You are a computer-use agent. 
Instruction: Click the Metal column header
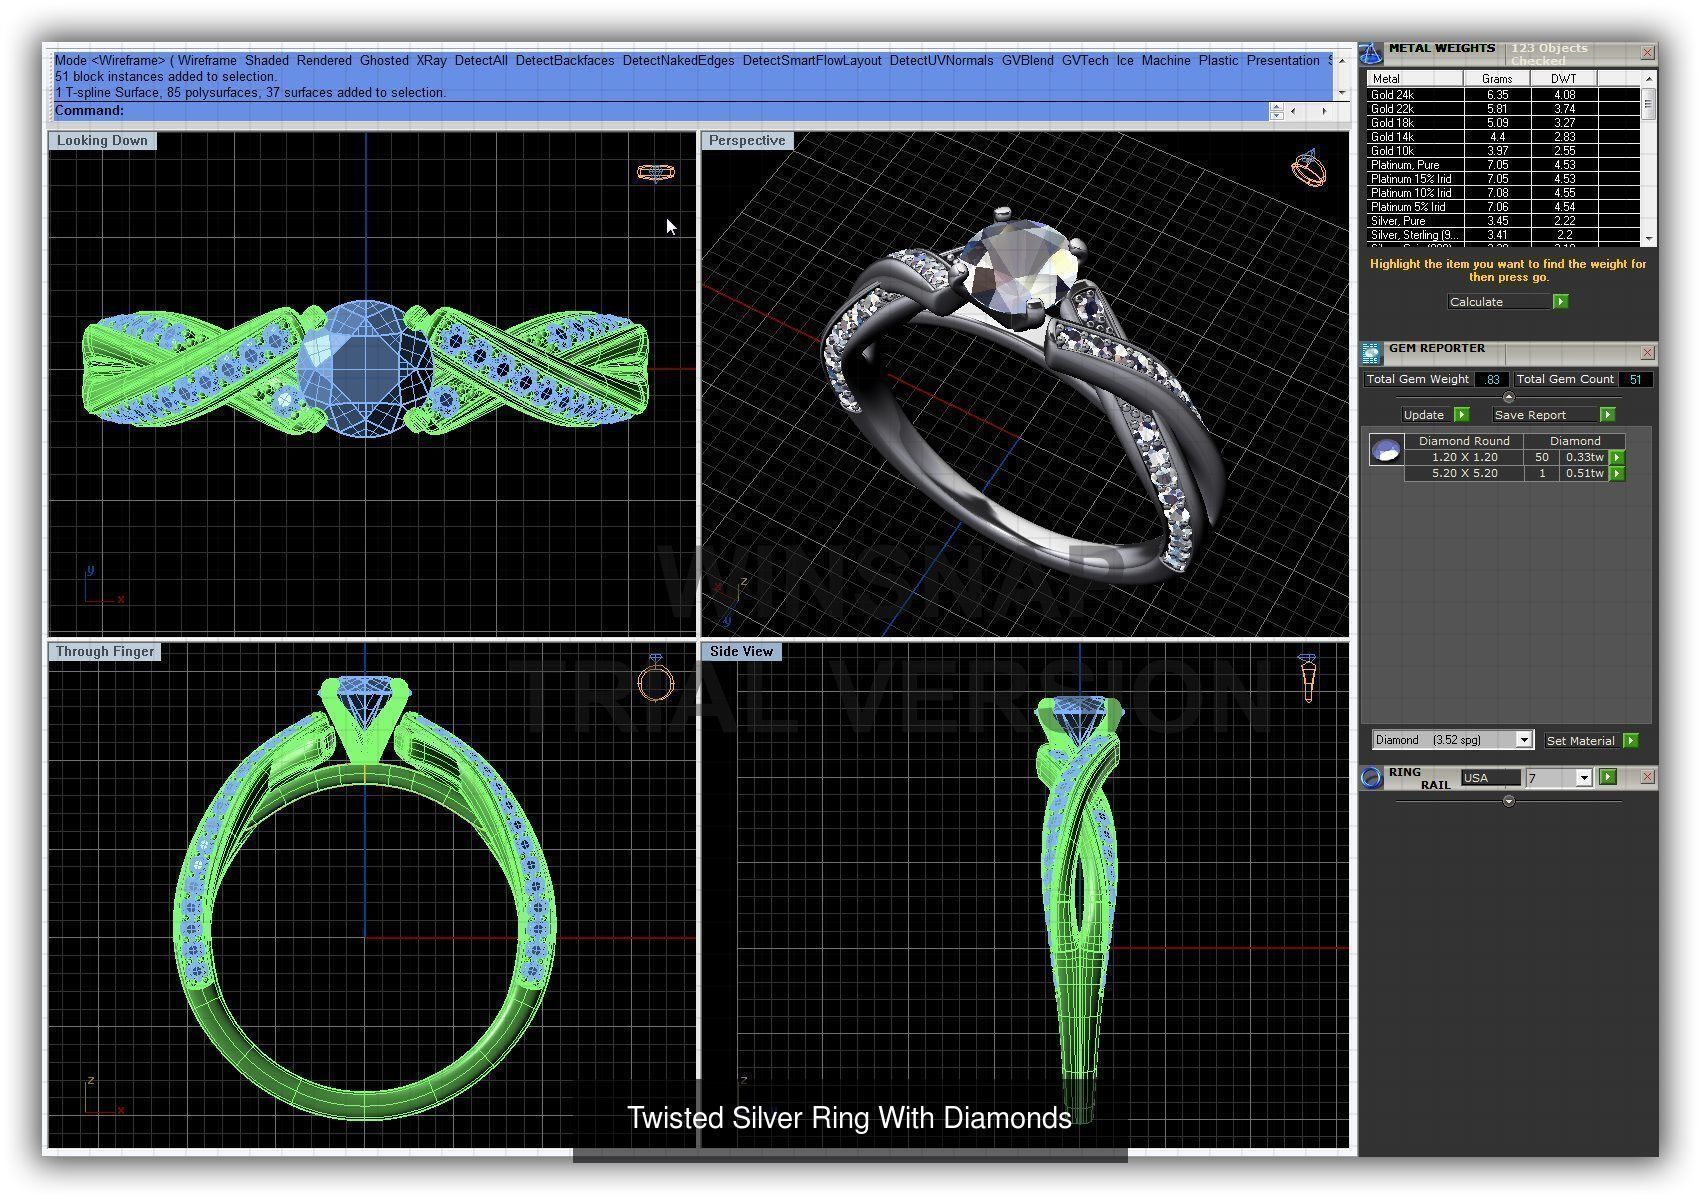coord(1416,79)
